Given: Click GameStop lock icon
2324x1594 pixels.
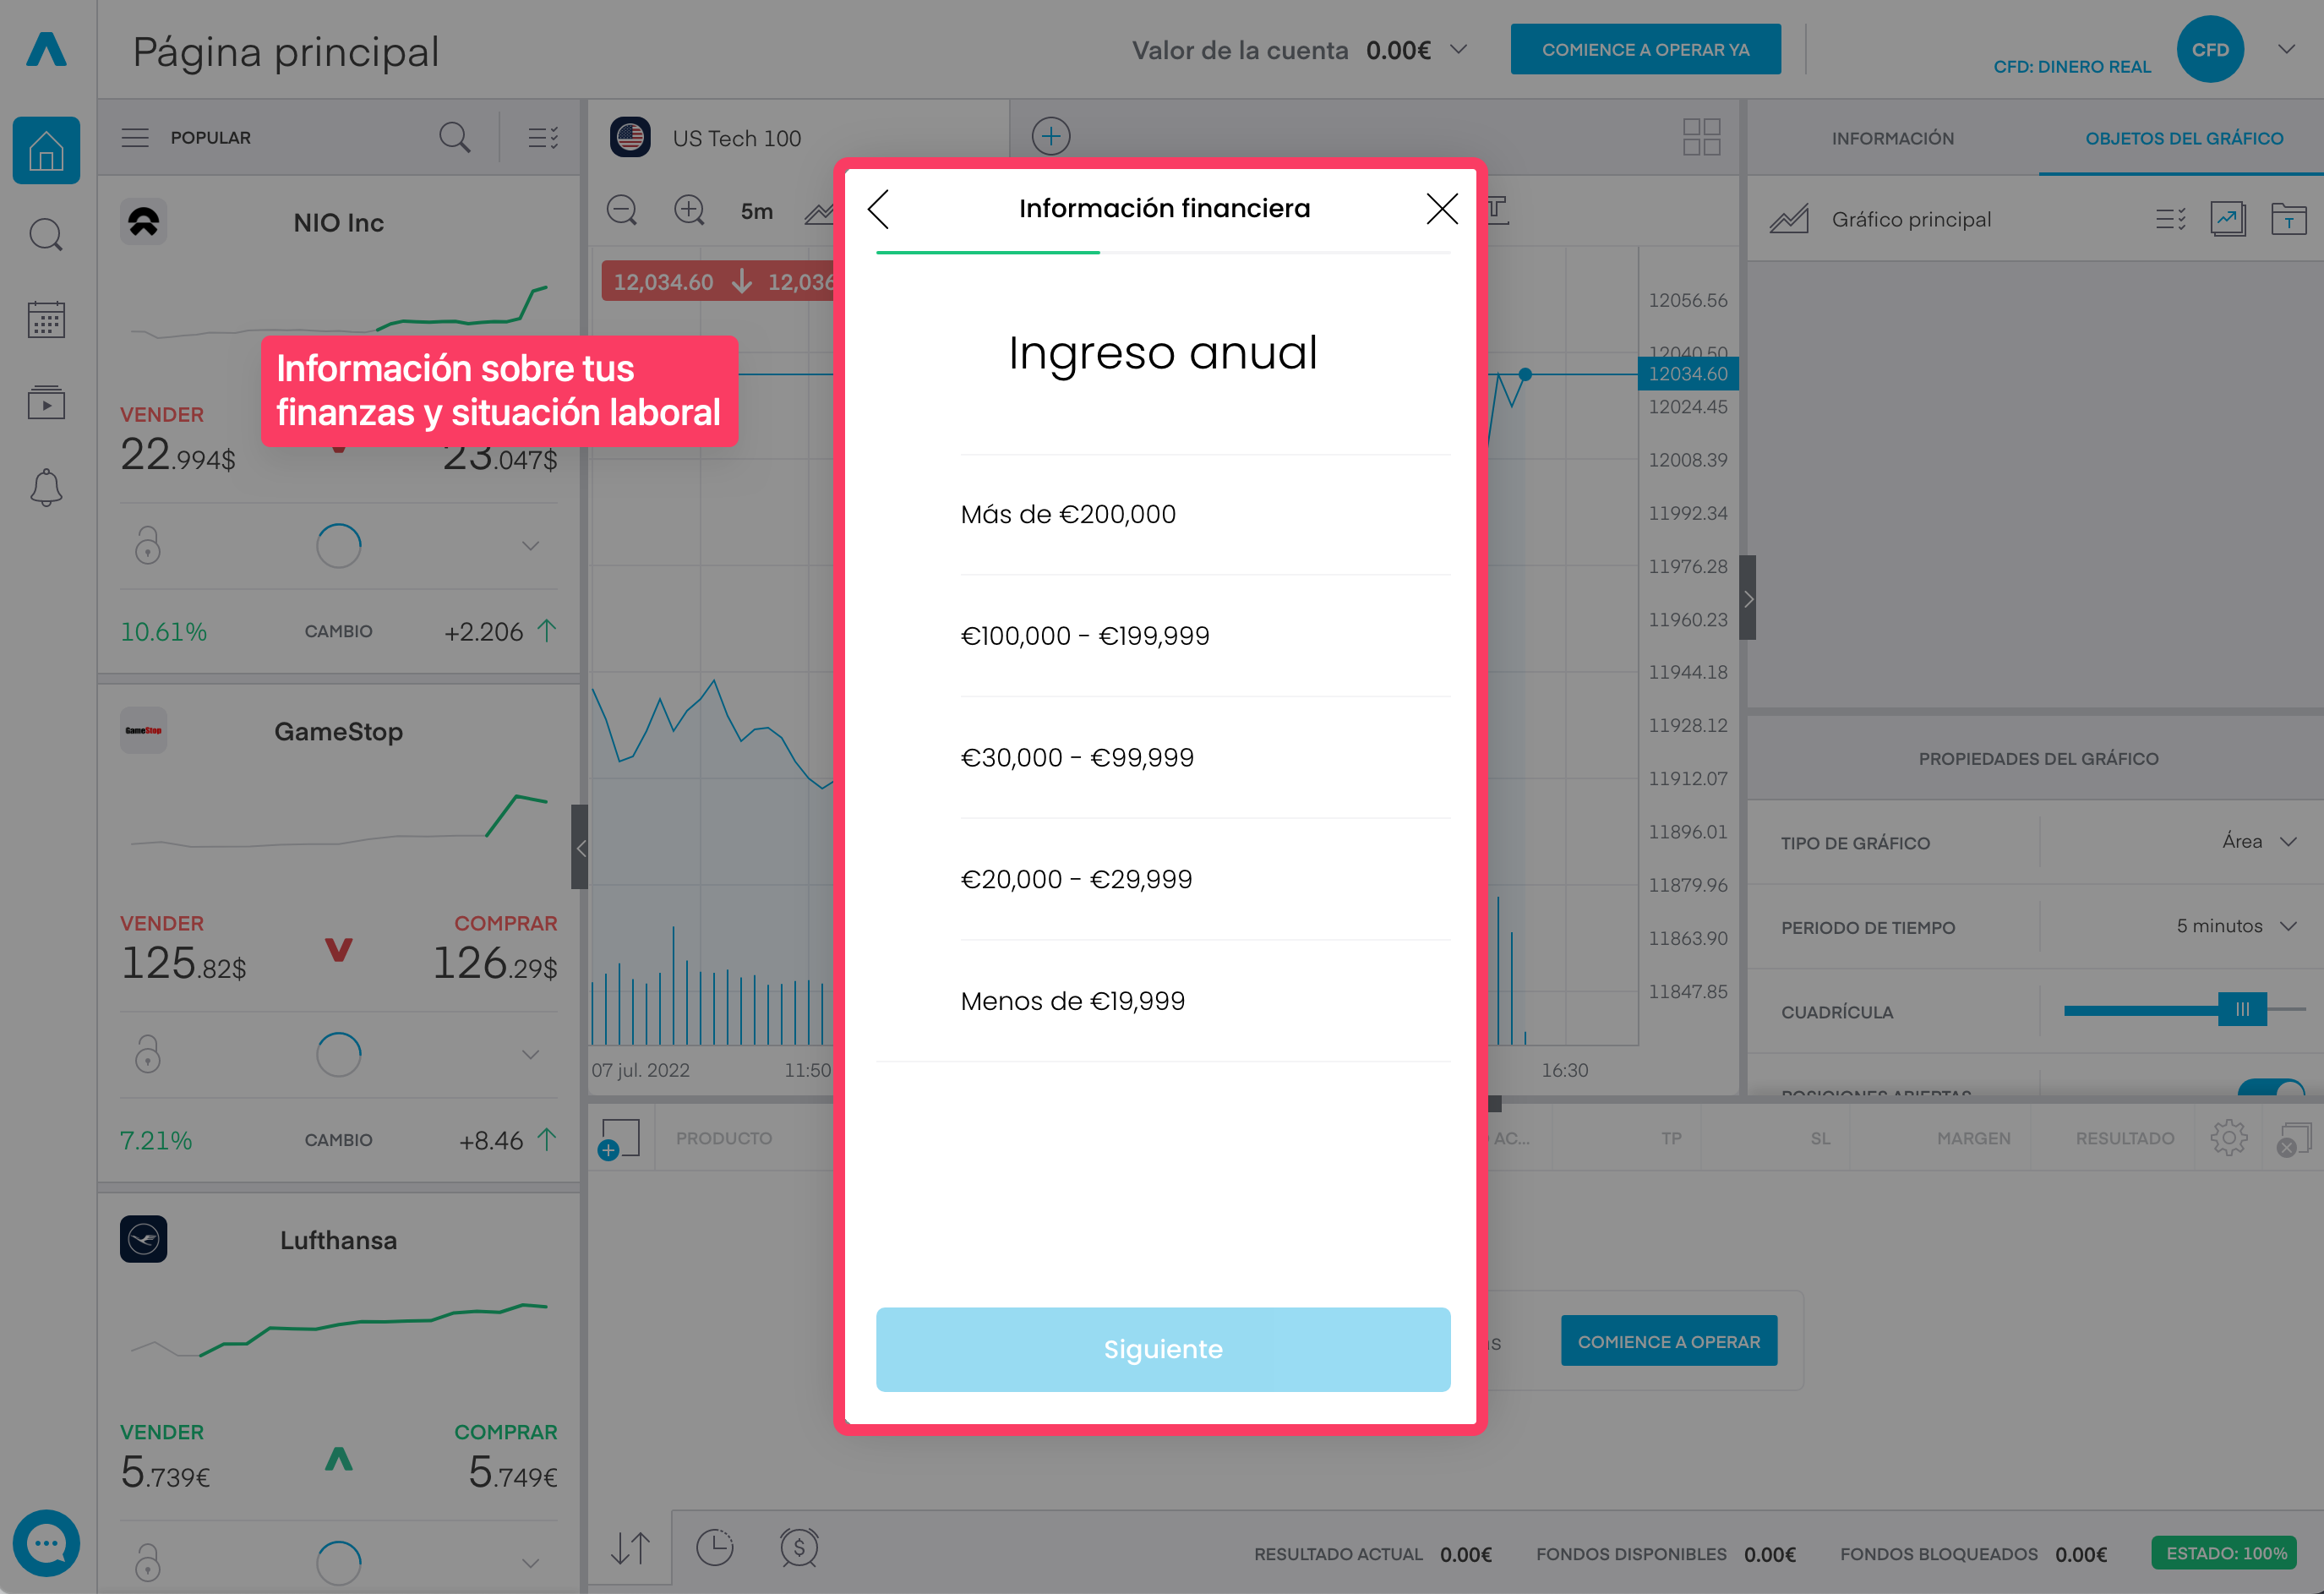Looking at the screenshot, I should 148,1054.
